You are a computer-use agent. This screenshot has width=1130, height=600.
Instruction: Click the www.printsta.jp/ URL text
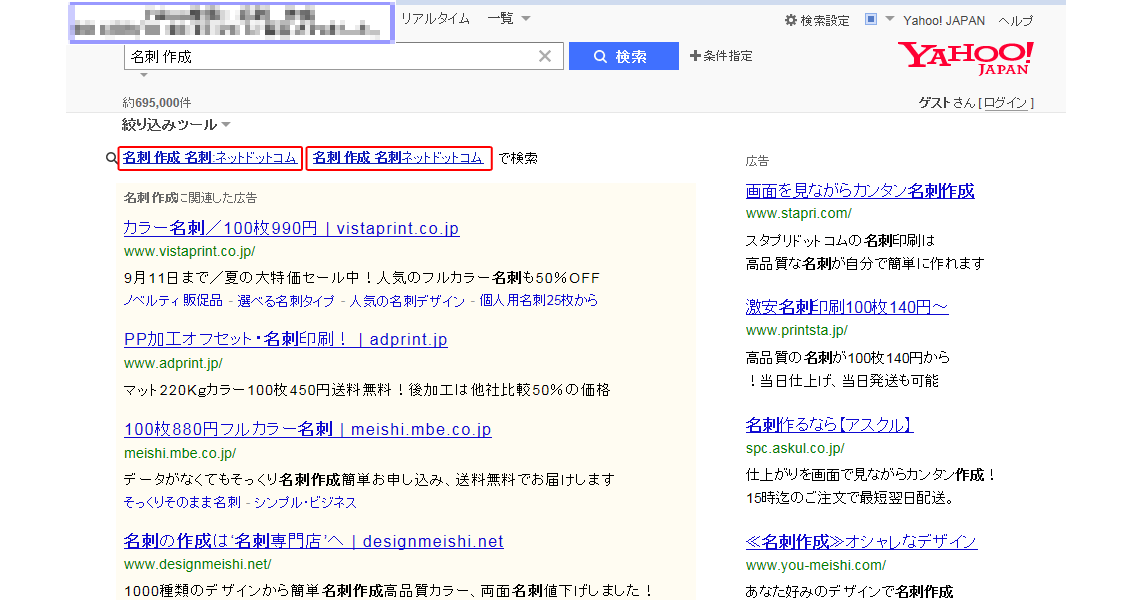pos(796,331)
